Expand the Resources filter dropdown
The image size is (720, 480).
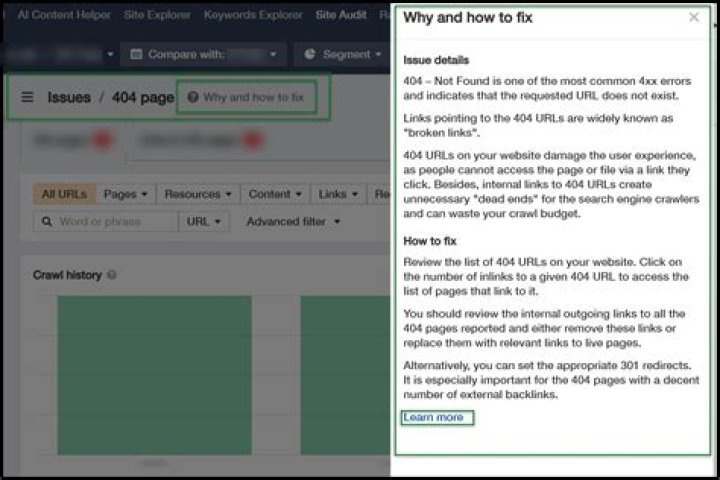point(197,194)
